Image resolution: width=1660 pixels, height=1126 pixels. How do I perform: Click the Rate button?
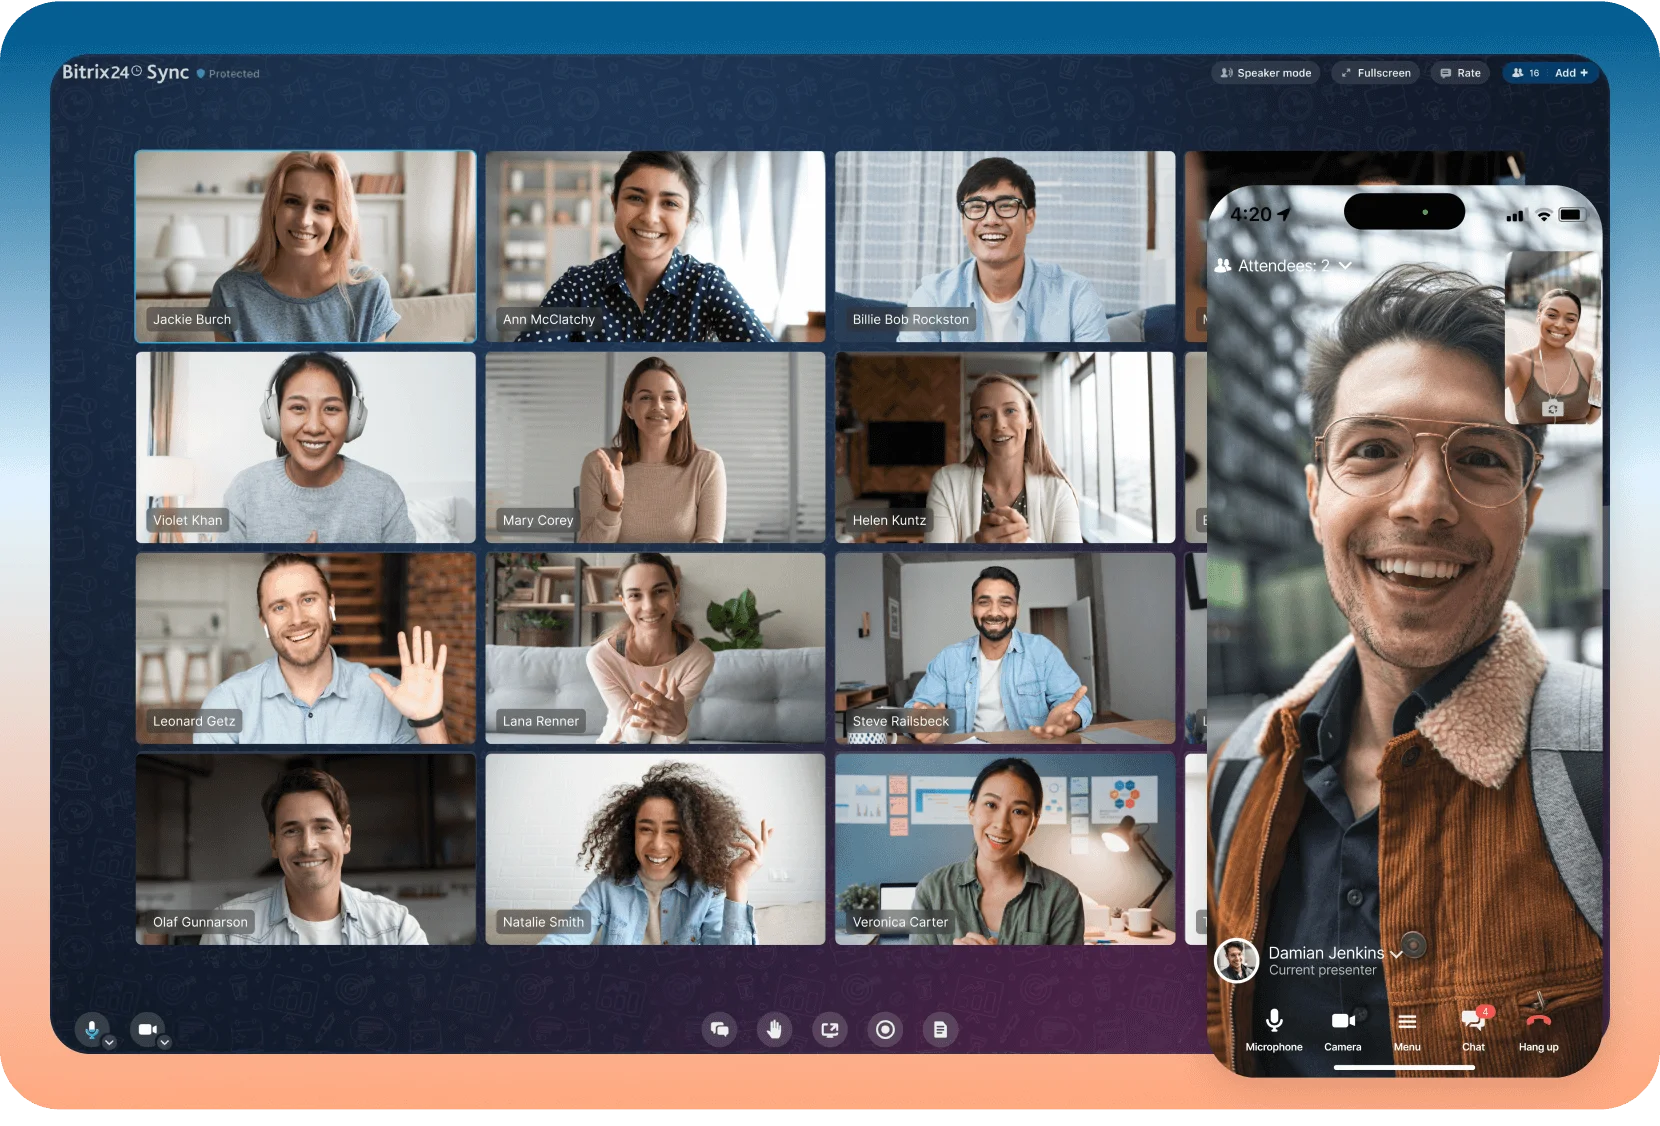coord(1460,73)
